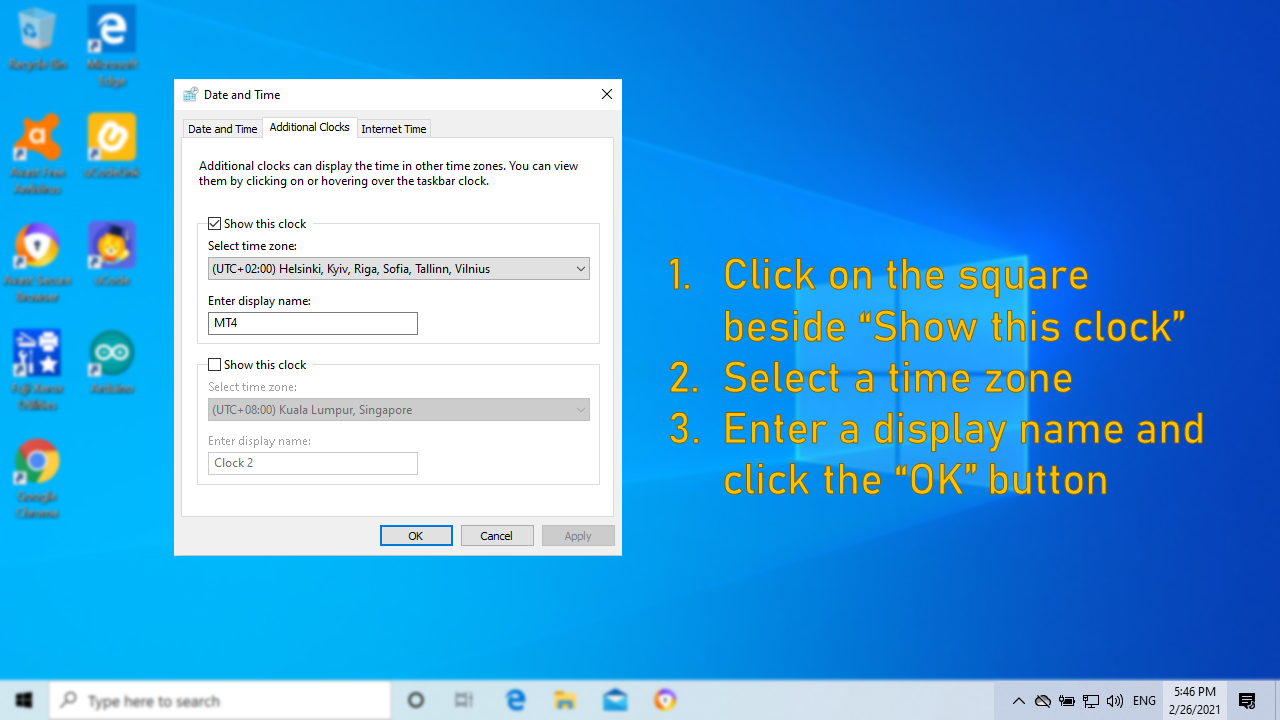The width and height of the screenshot is (1280, 720).
Task: Select the Avast Secure Browser desktop icon
Action: tap(37, 243)
